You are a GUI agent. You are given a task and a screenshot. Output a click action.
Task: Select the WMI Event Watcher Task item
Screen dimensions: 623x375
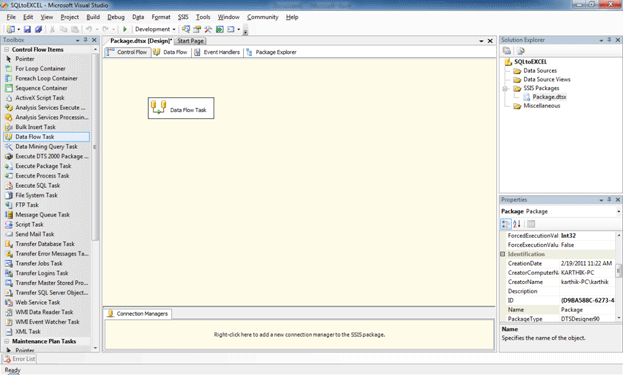pos(47,322)
